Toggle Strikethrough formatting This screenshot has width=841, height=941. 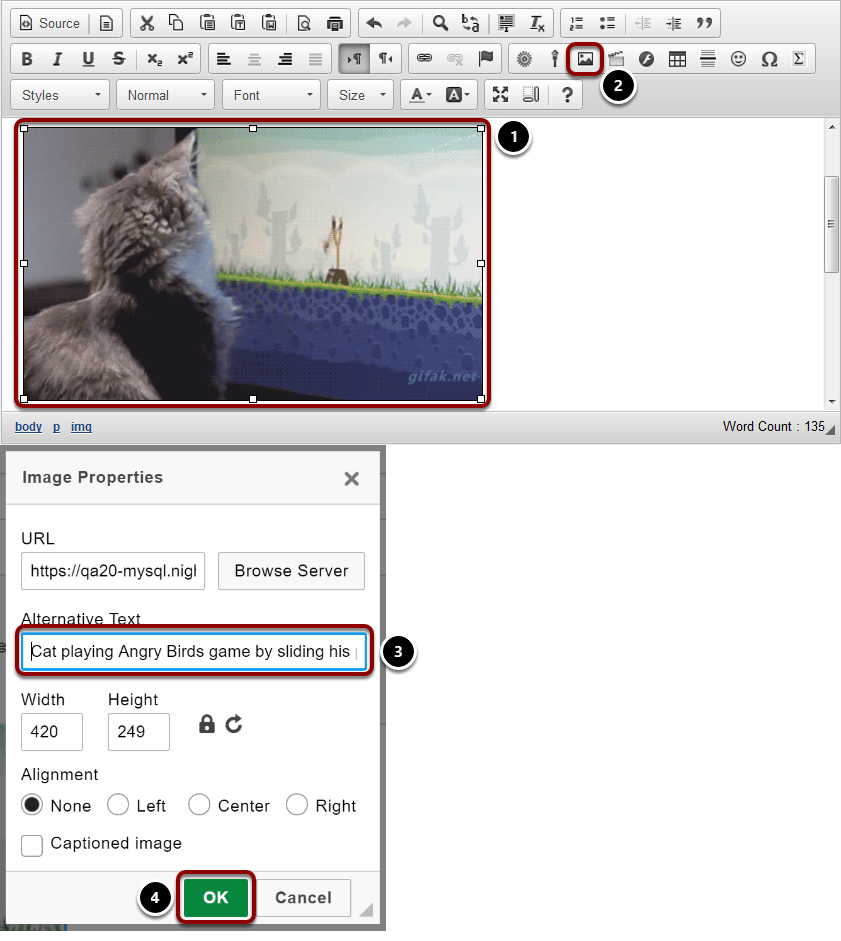pyautogui.click(x=119, y=59)
